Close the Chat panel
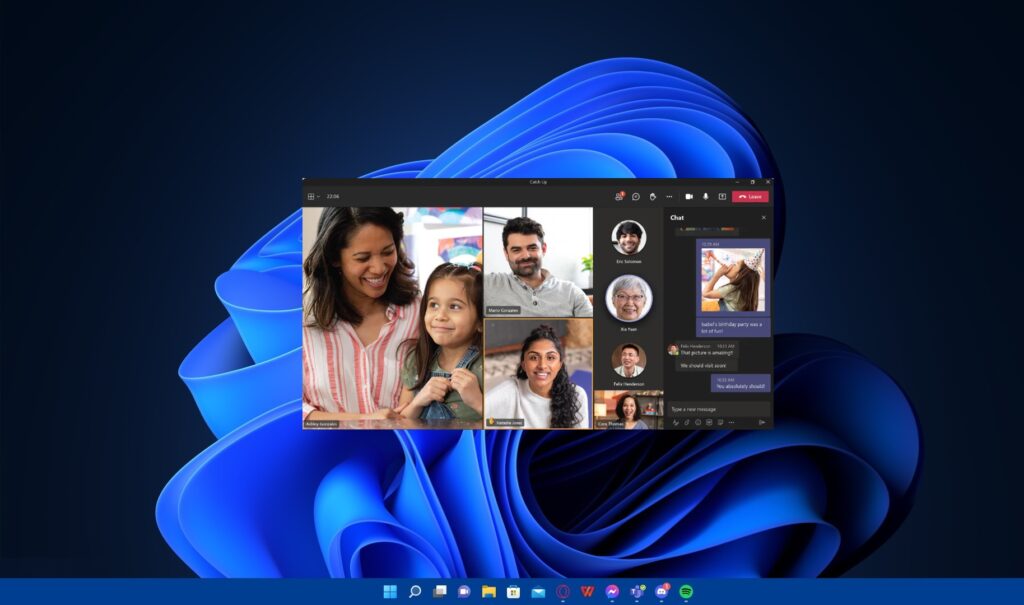Screen dimensions: 1024x605 (763, 218)
